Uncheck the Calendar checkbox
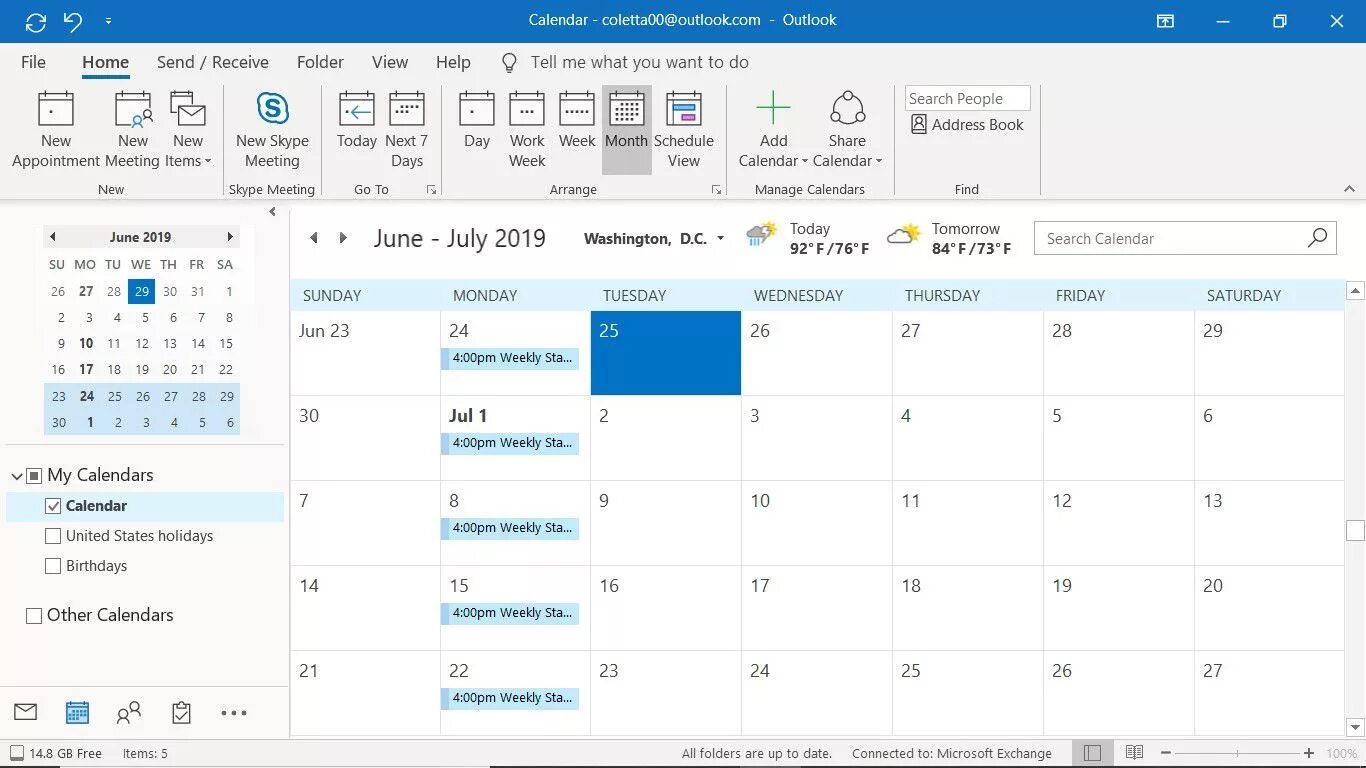The image size is (1366, 768). tap(54, 506)
